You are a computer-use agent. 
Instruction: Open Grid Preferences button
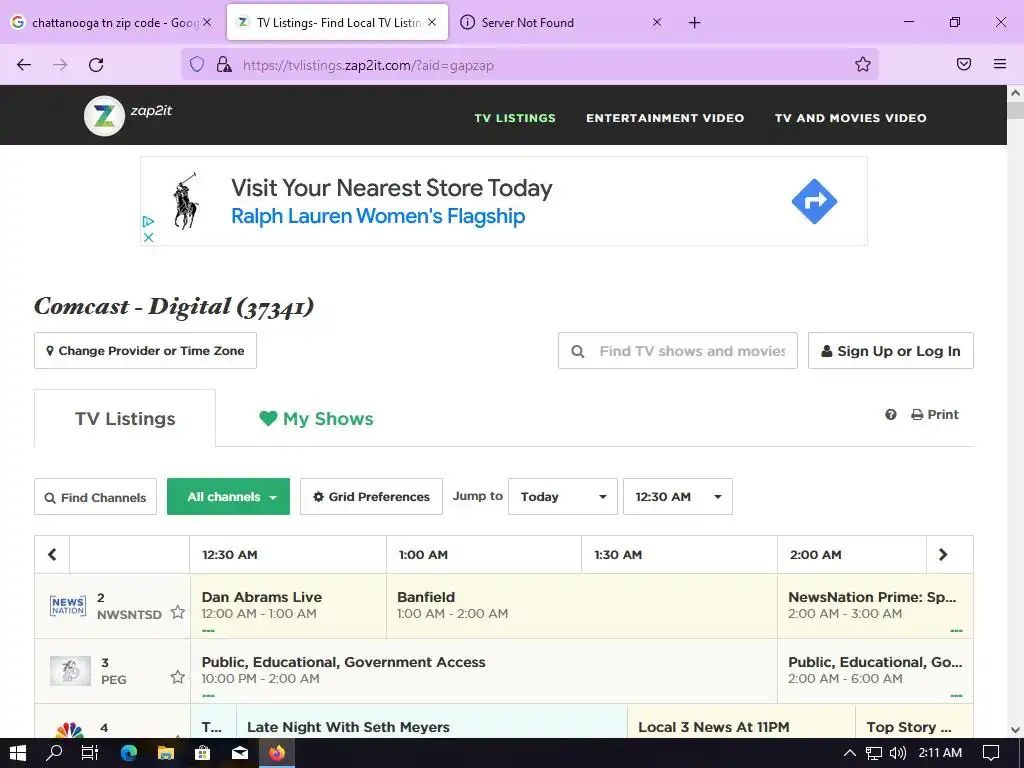(x=371, y=496)
